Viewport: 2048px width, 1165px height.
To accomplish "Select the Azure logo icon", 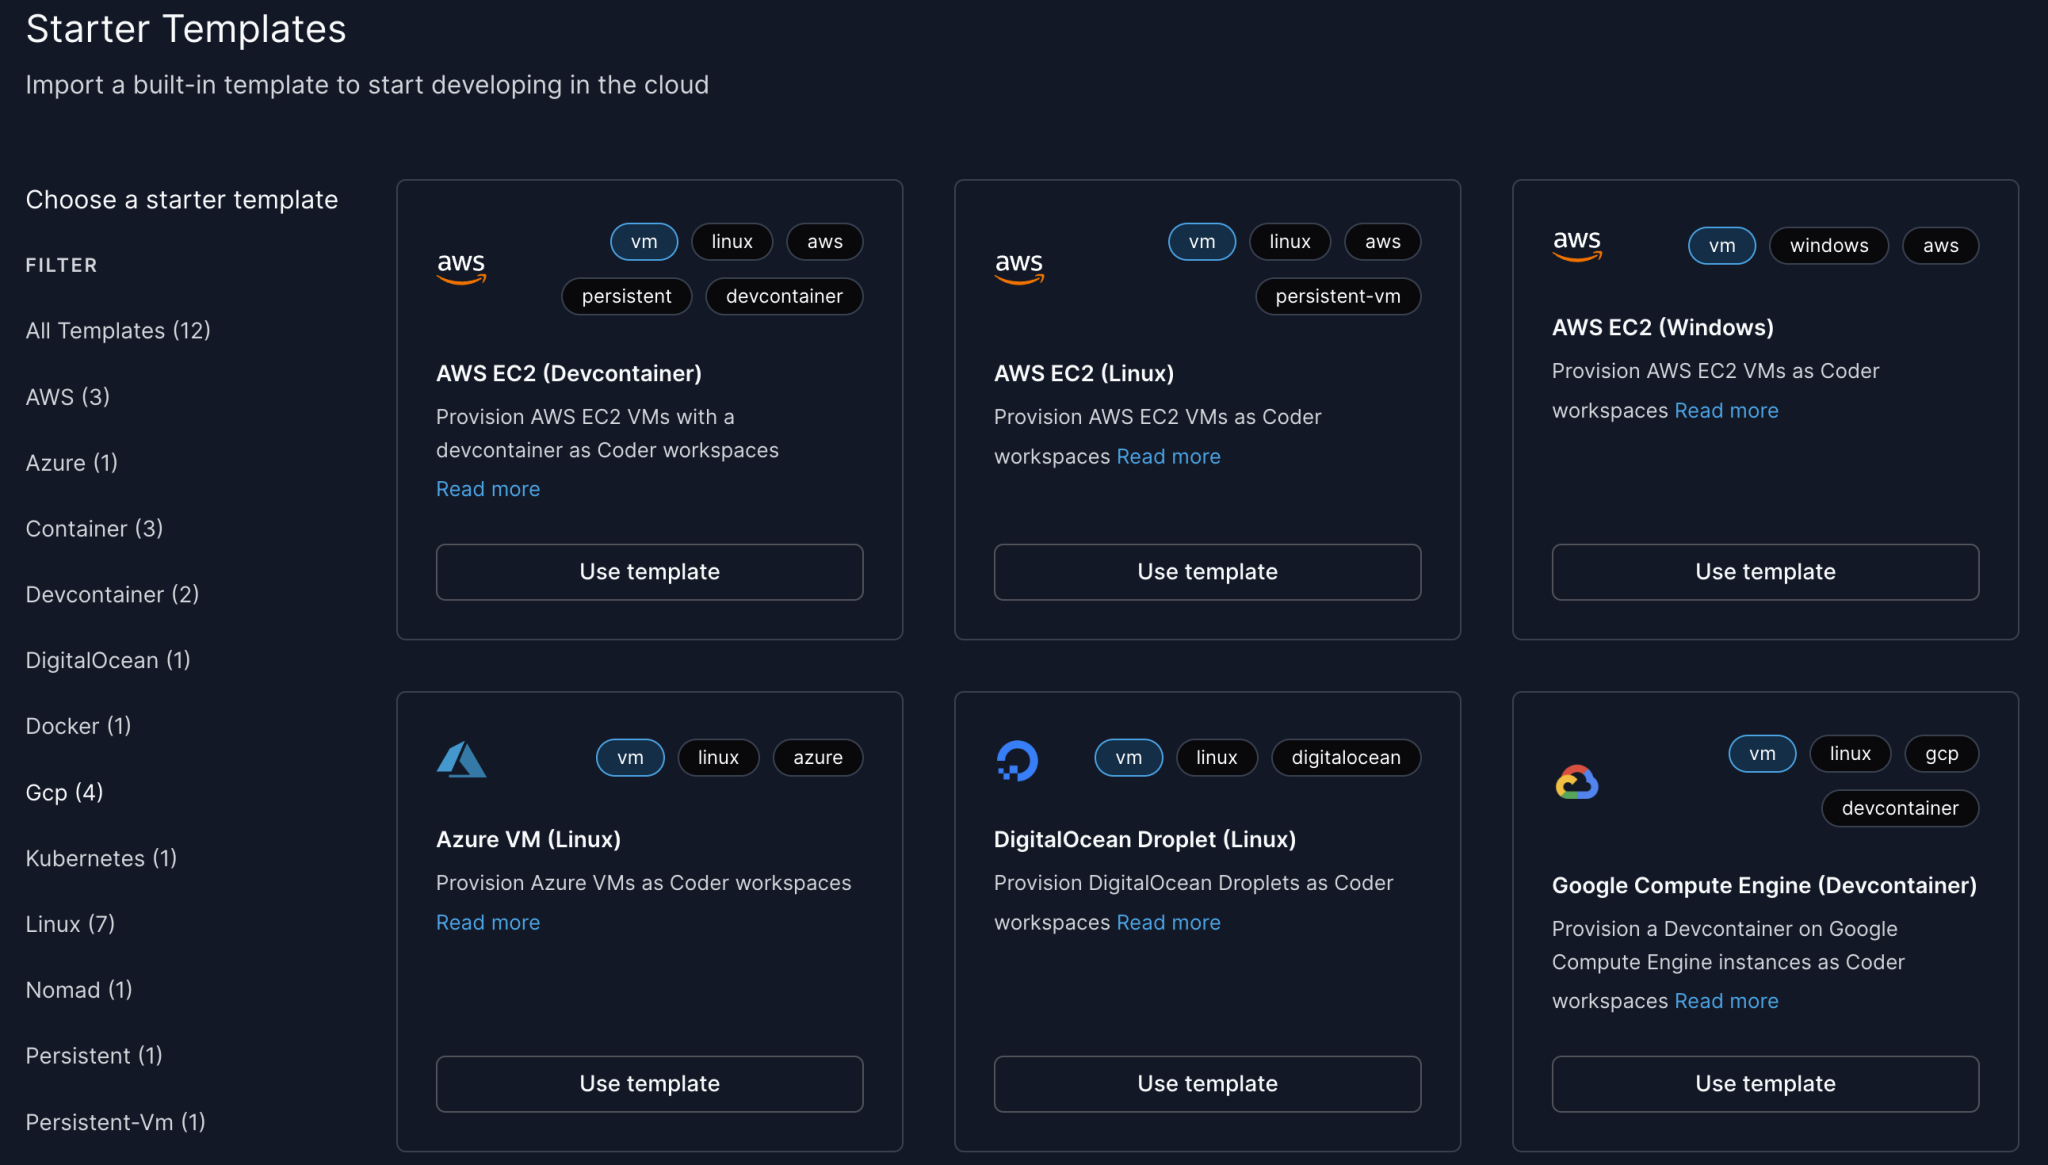I will pos(461,759).
